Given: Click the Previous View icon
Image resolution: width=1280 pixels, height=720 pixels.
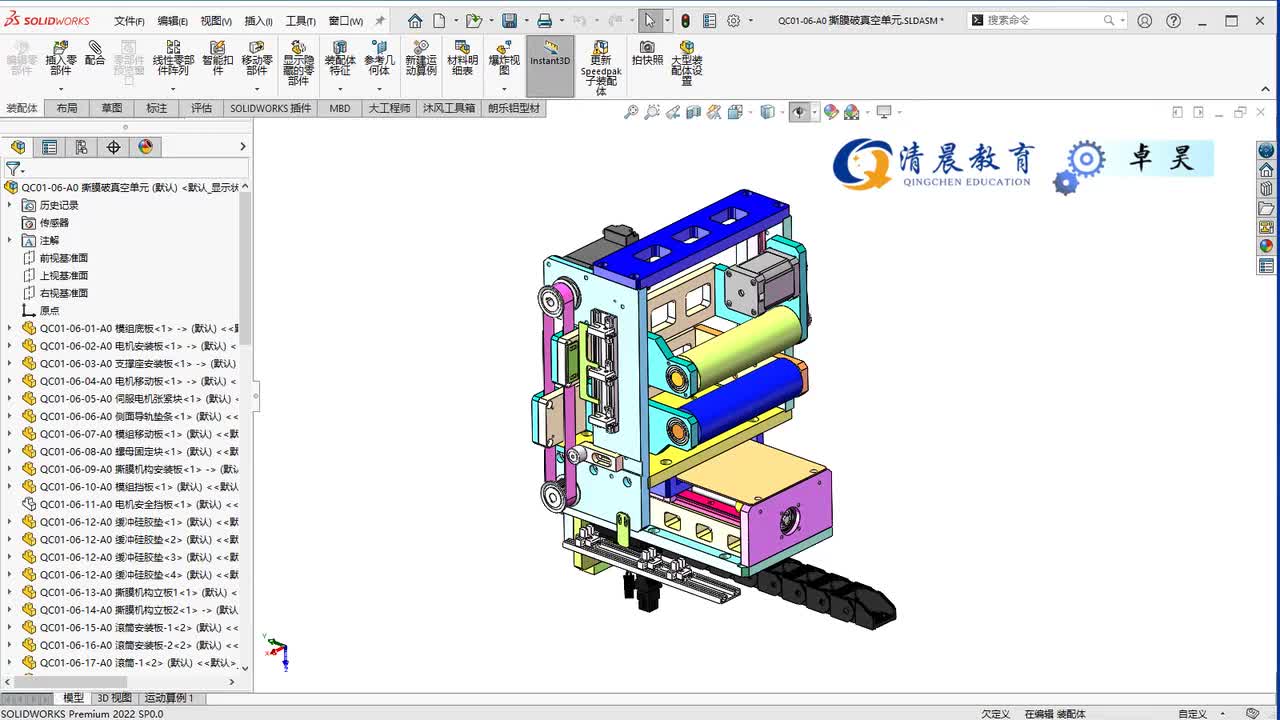Looking at the screenshot, I should point(673,112).
